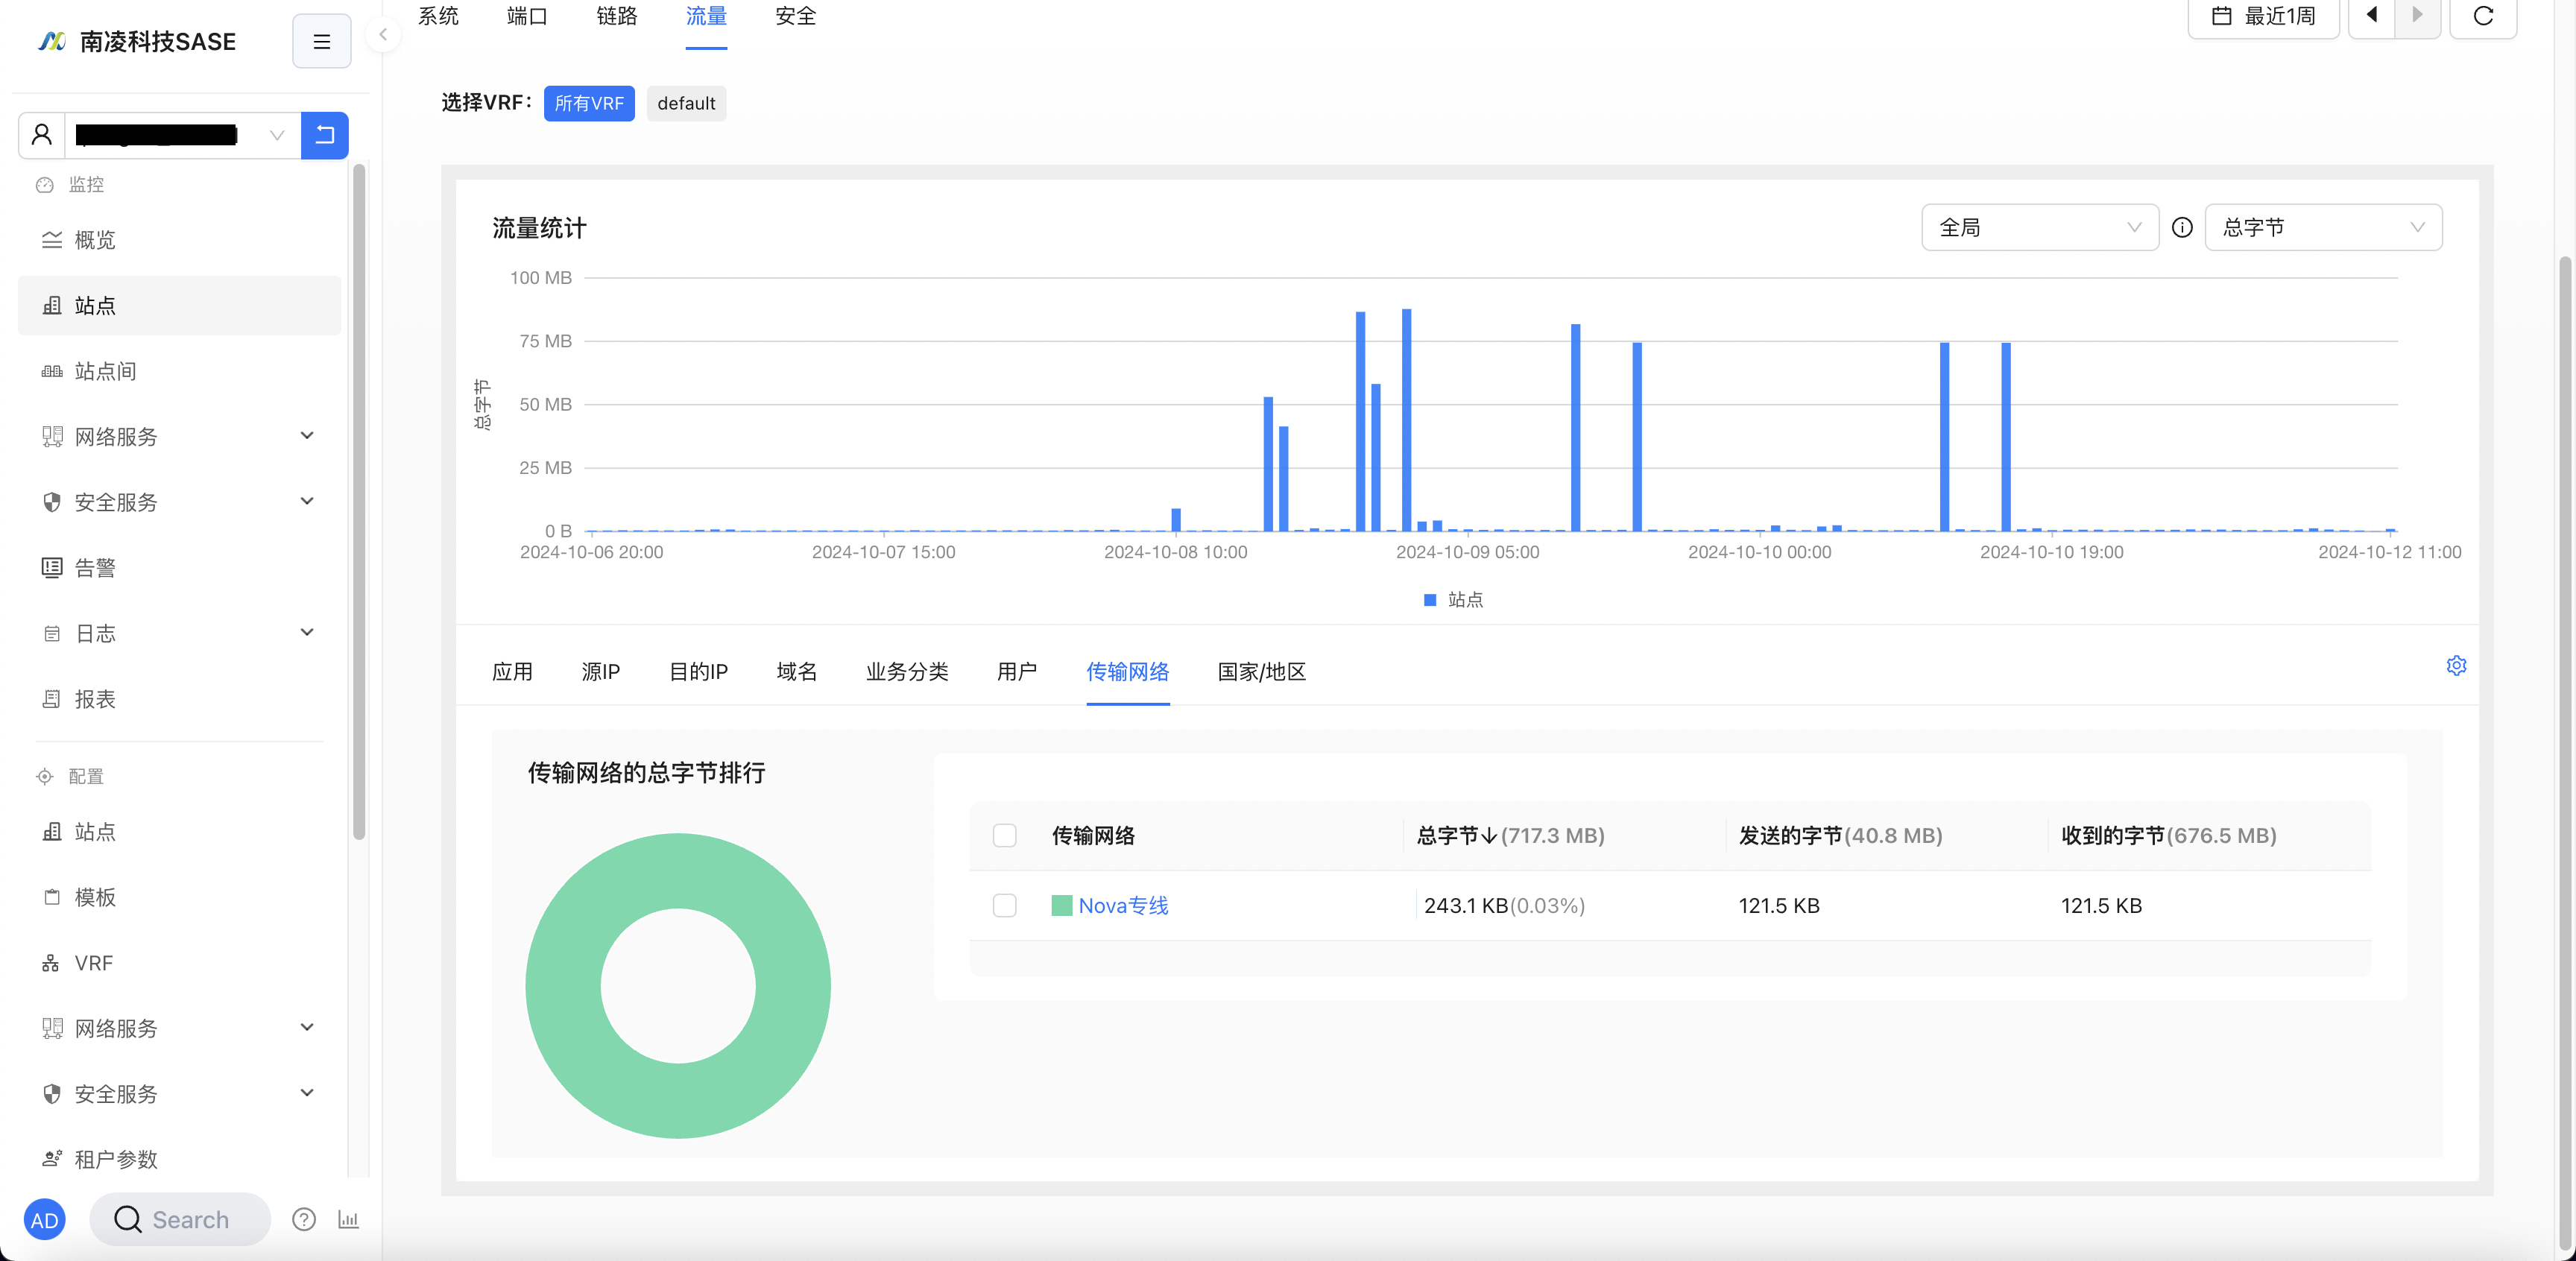
Task: Open the 模板 templates page
Action: point(180,897)
